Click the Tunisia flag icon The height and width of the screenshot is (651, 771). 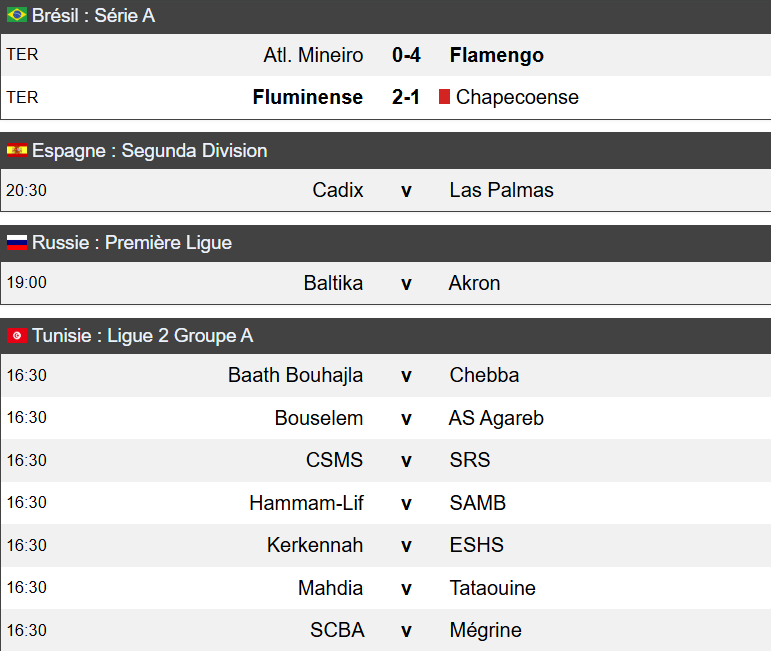17,336
